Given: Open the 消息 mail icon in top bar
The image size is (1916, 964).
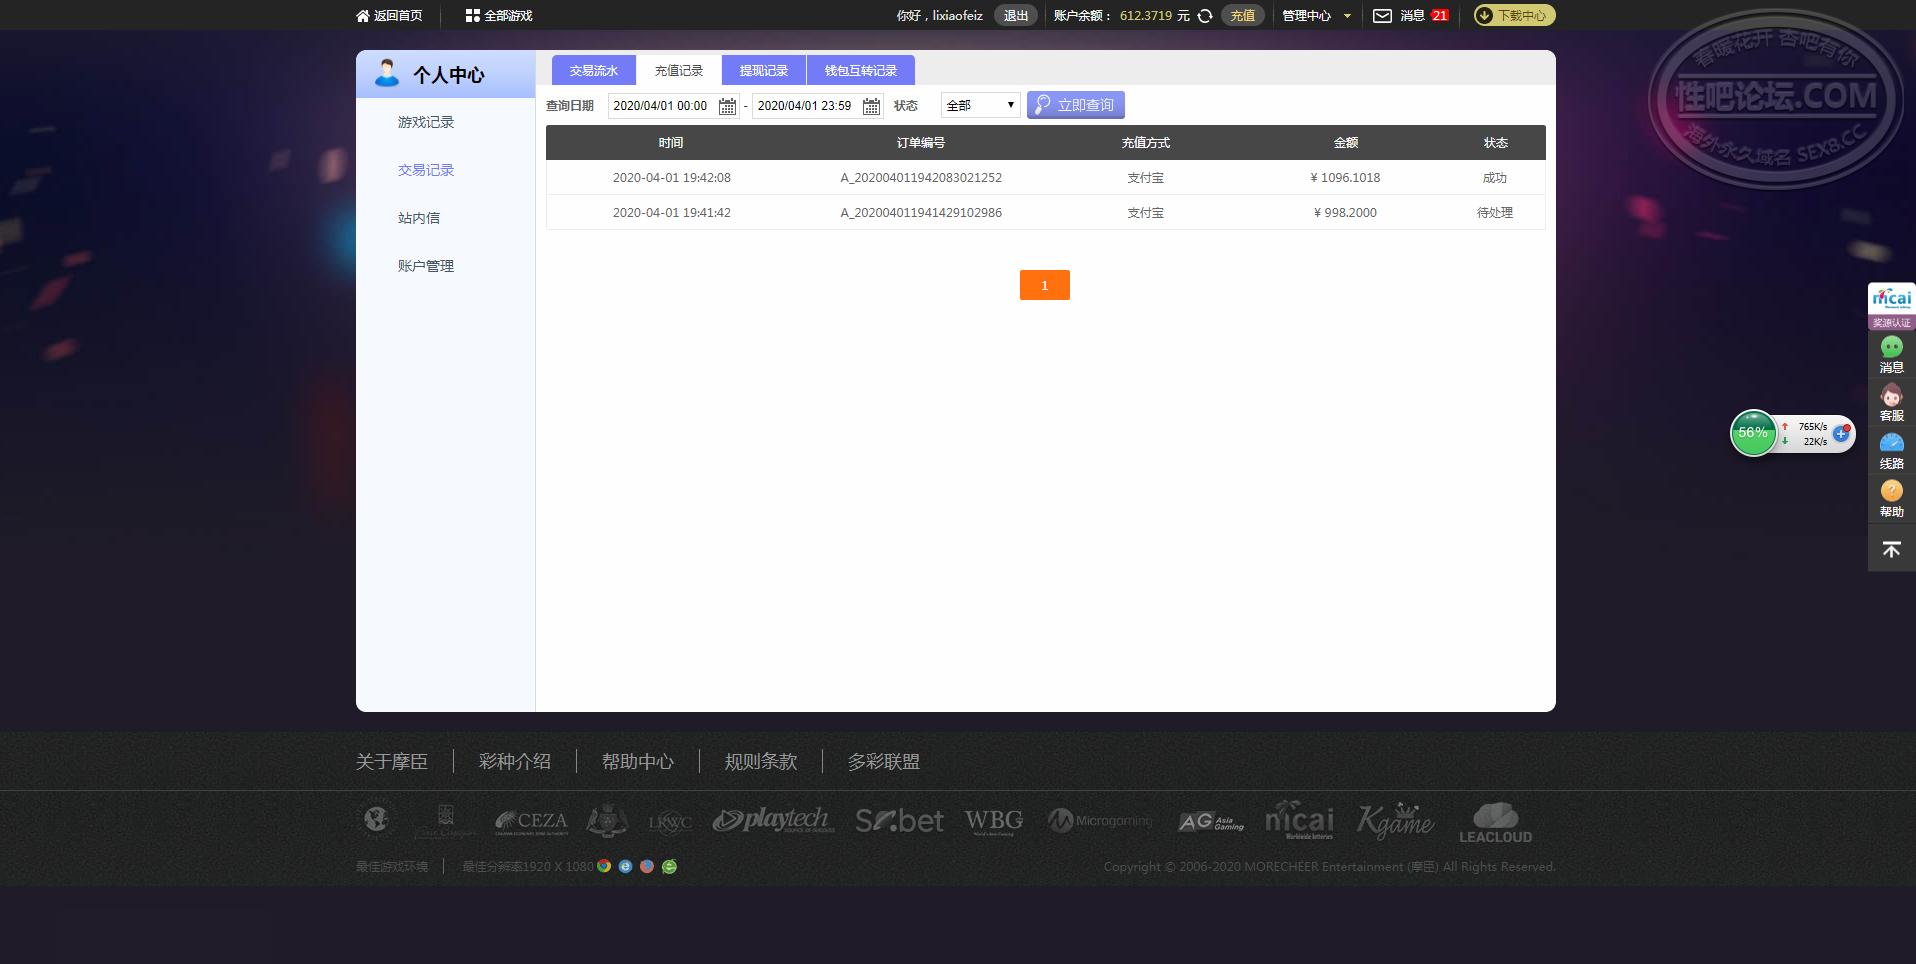Looking at the screenshot, I should point(1383,15).
